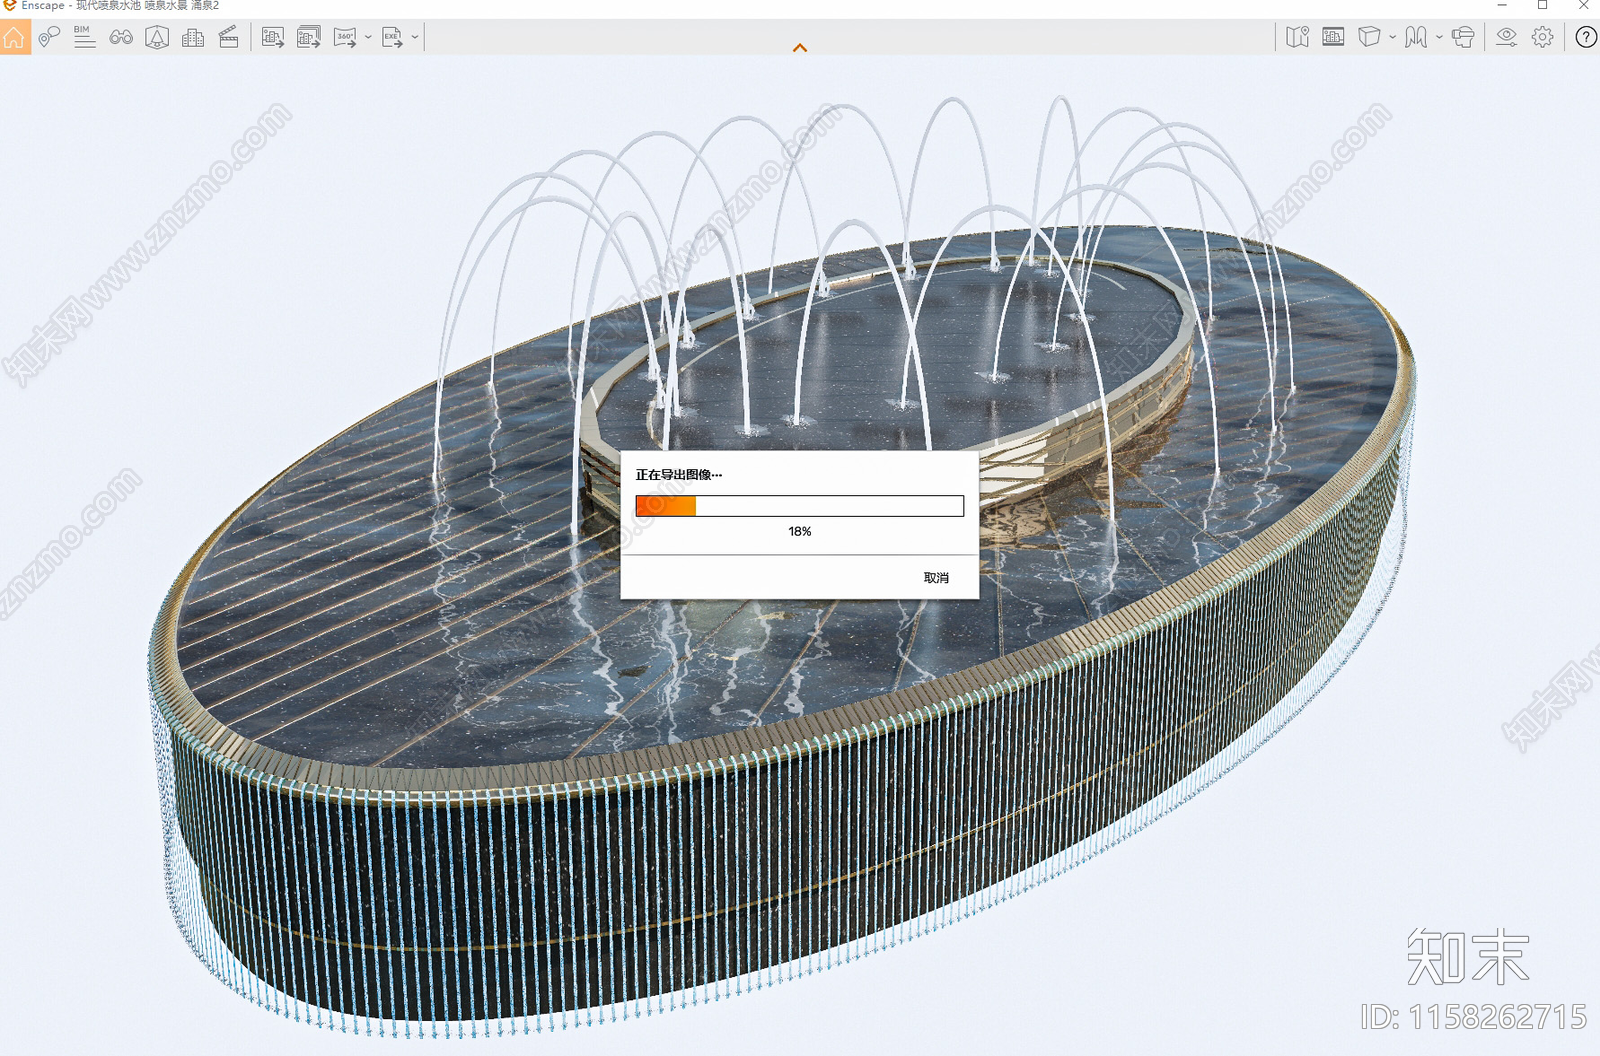Click the 360 panorama export icon
Screen dimensions: 1600x1056
(346, 38)
